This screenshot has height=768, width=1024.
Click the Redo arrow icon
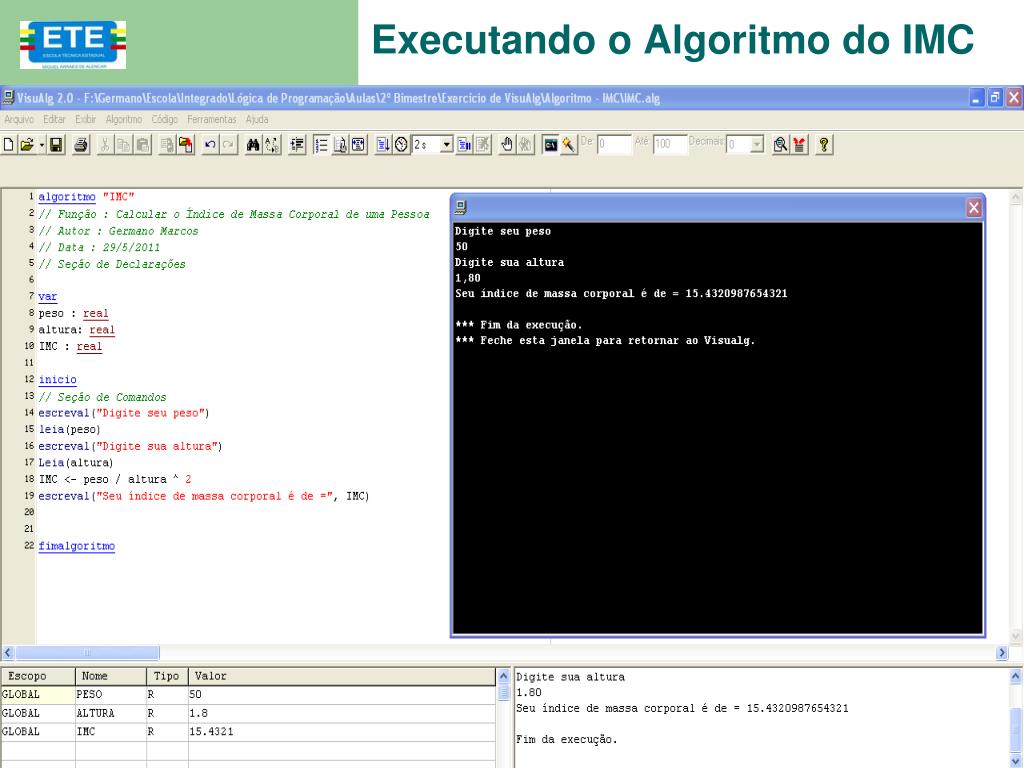pos(228,144)
